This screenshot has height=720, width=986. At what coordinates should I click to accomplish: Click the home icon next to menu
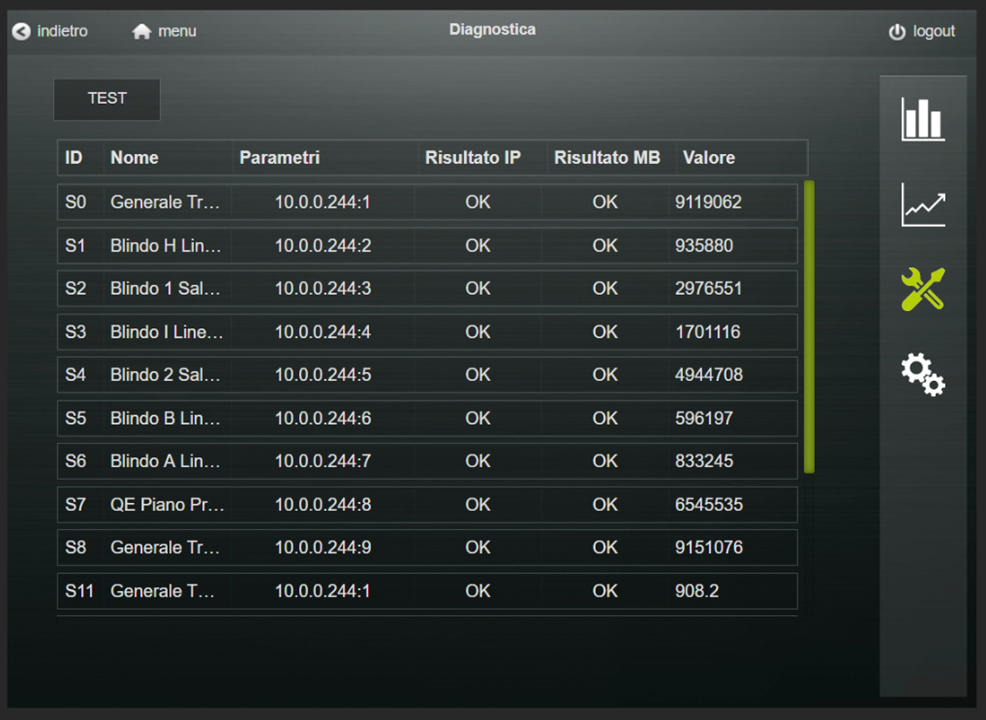pyautogui.click(x=142, y=32)
